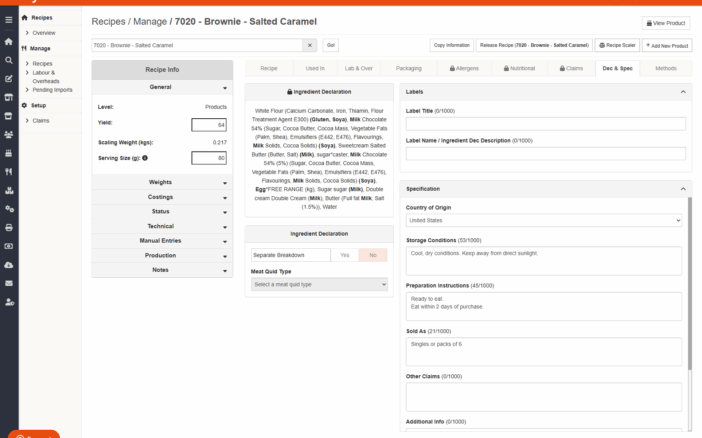Viewport: 702px width, 438px height.
Task: Switch to the Methods tab
Action: (666, 69)
